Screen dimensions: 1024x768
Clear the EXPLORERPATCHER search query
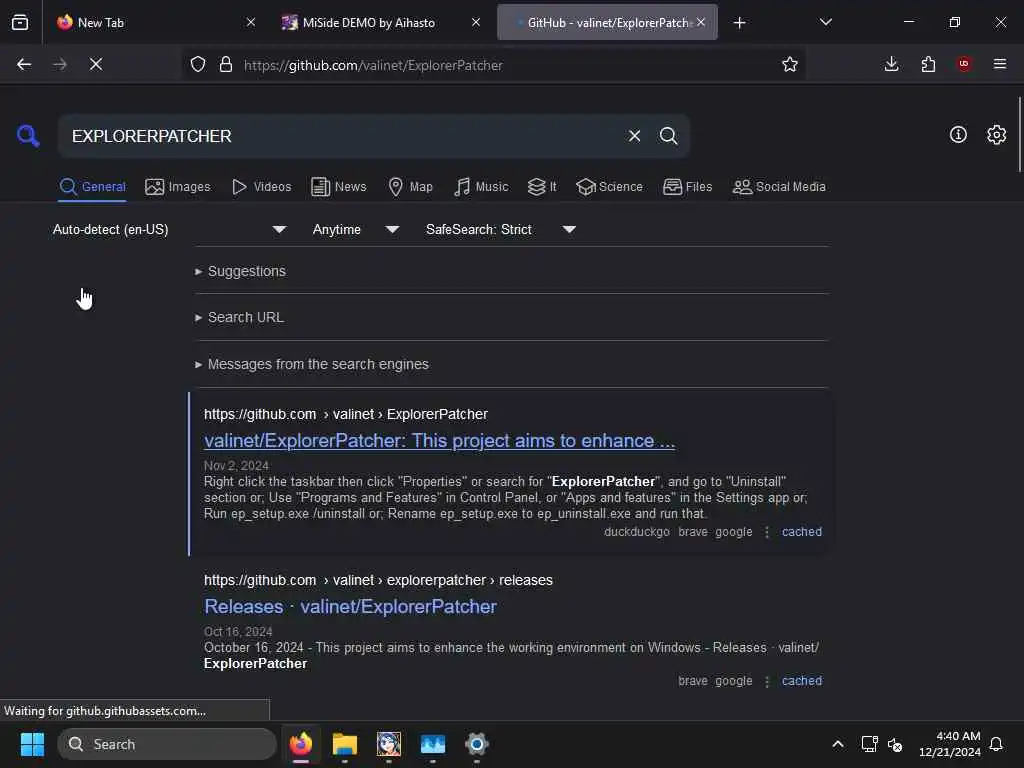click(634, 136)
